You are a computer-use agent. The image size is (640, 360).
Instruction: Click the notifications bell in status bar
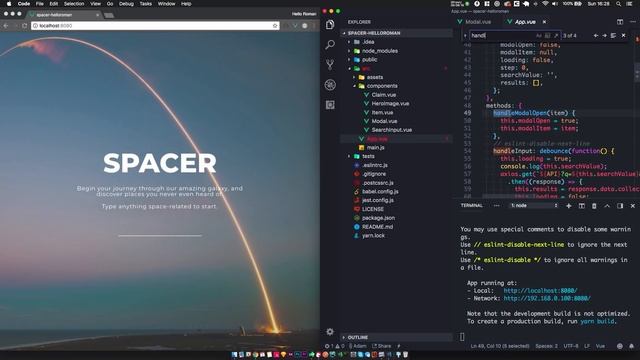(631, 346)
